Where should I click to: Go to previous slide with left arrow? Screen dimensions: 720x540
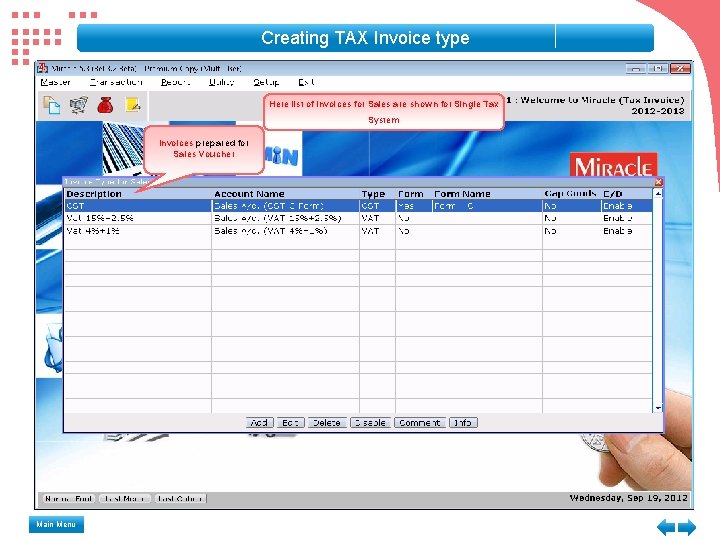(665, 527)
